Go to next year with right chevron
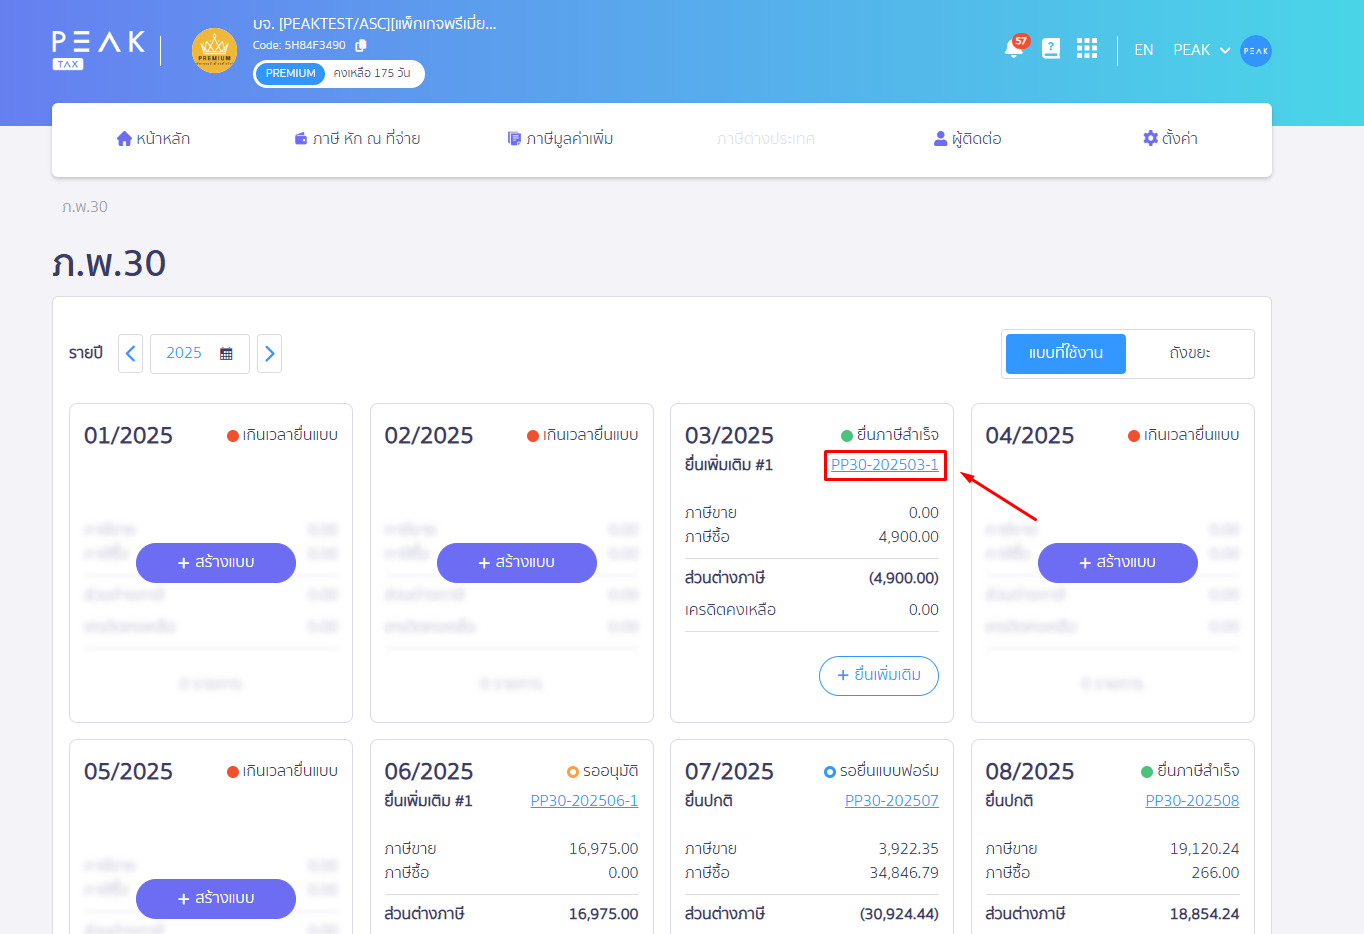 (269, 354)
